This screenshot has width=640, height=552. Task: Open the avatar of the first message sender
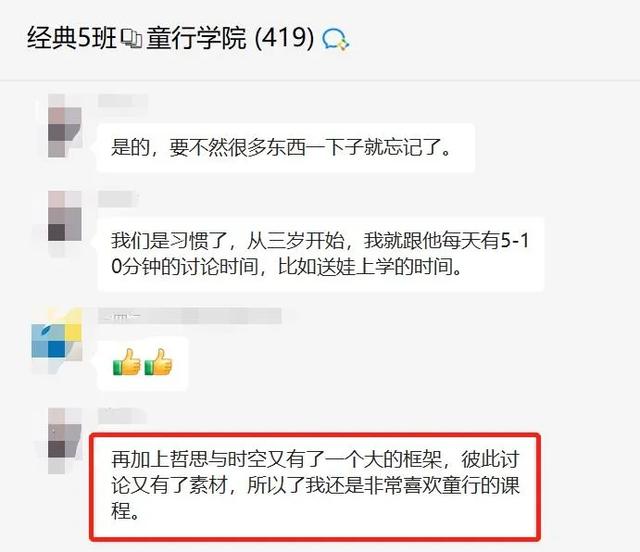64,126
